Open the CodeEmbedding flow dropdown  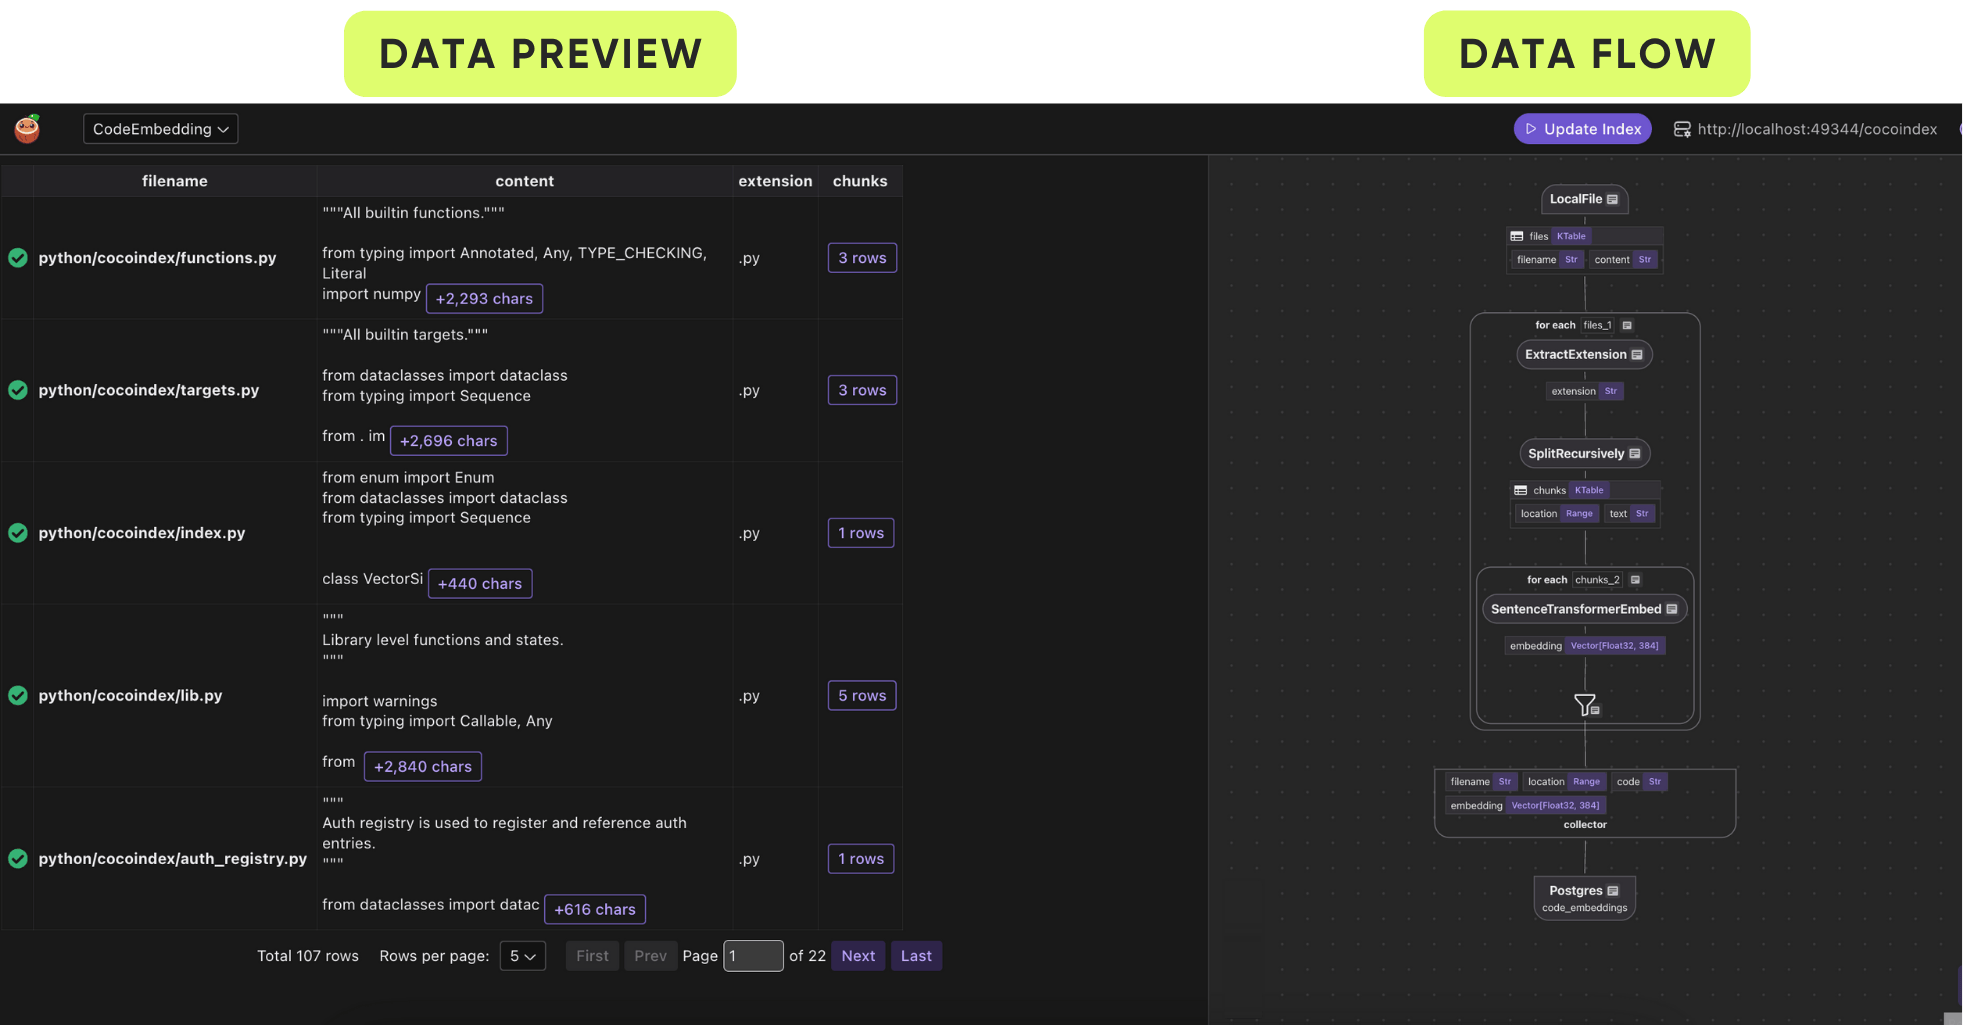point(160,129)
